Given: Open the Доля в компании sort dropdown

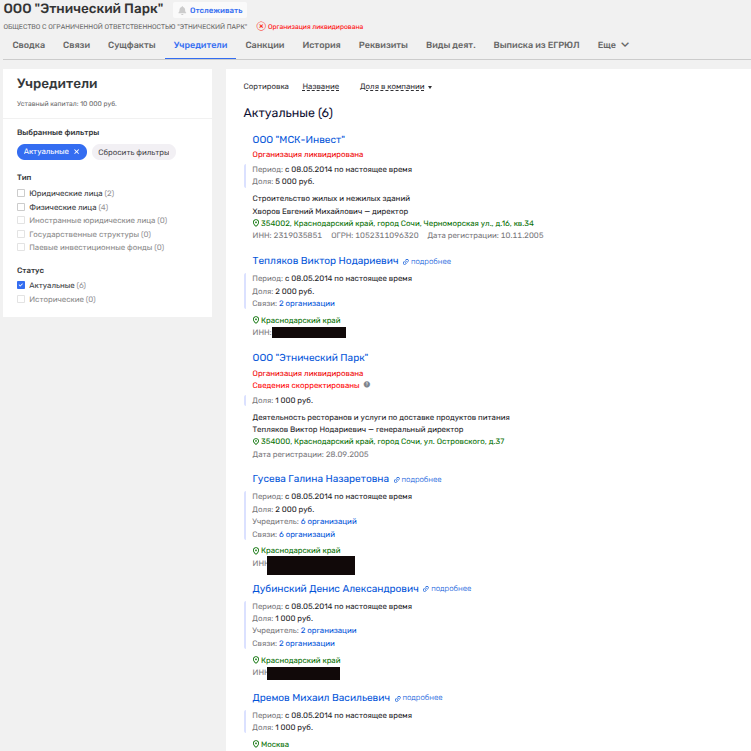Looking at the screenshot, I should 395,87.
